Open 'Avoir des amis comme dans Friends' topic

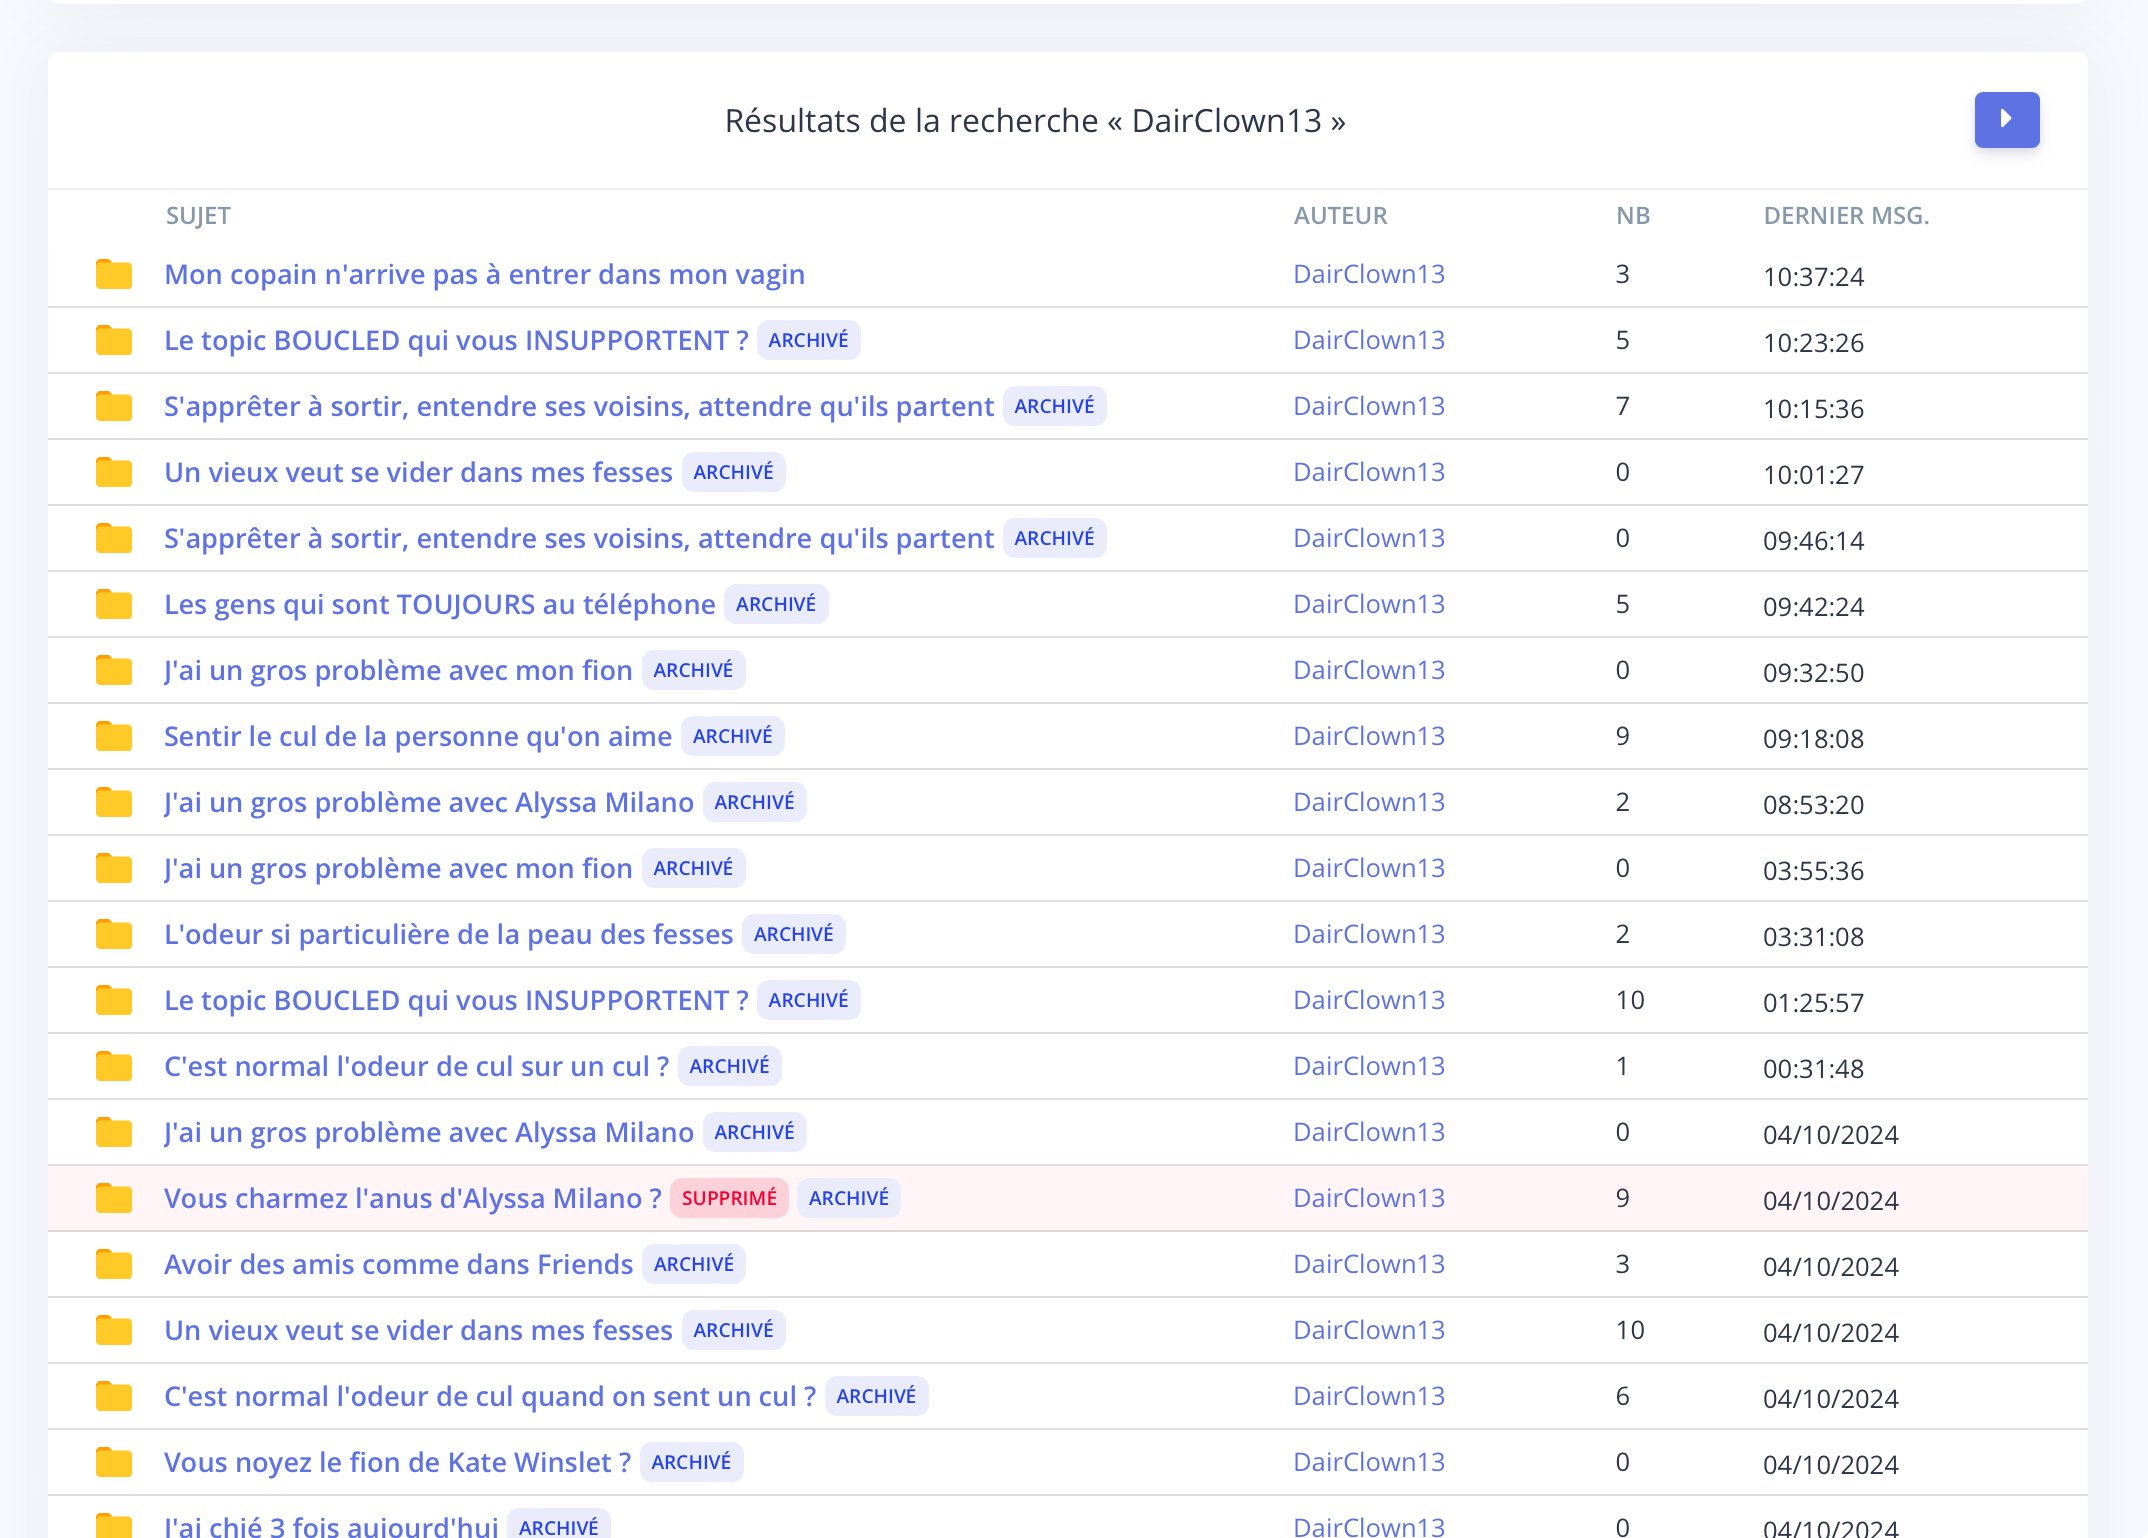[x=399, y=1264]
